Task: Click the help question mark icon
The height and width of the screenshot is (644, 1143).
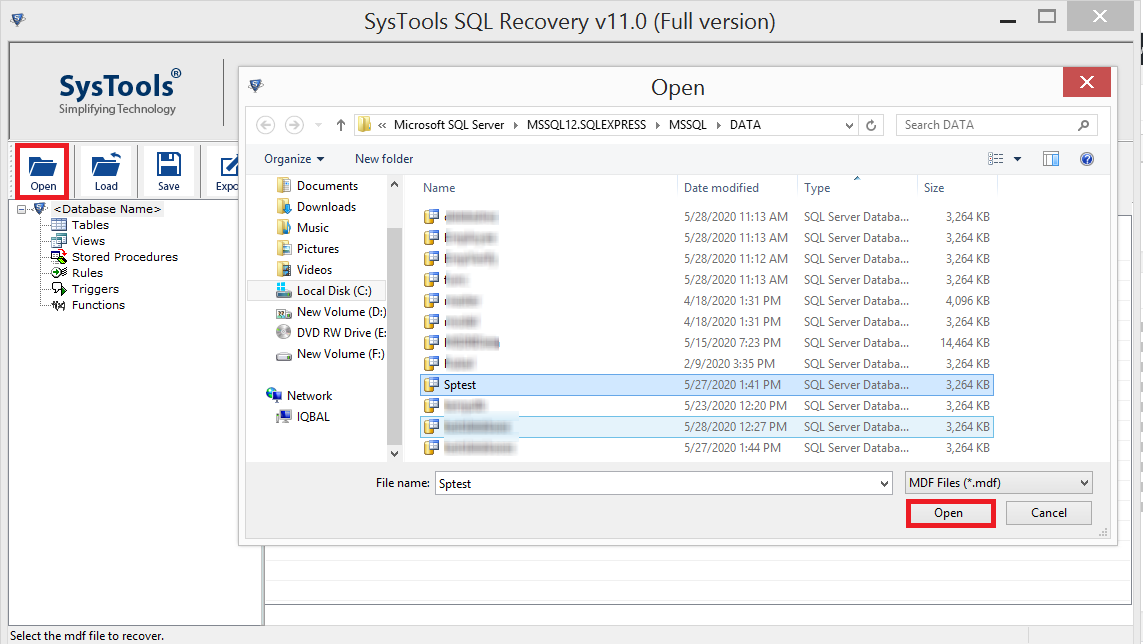Action: click(1087, 159)
